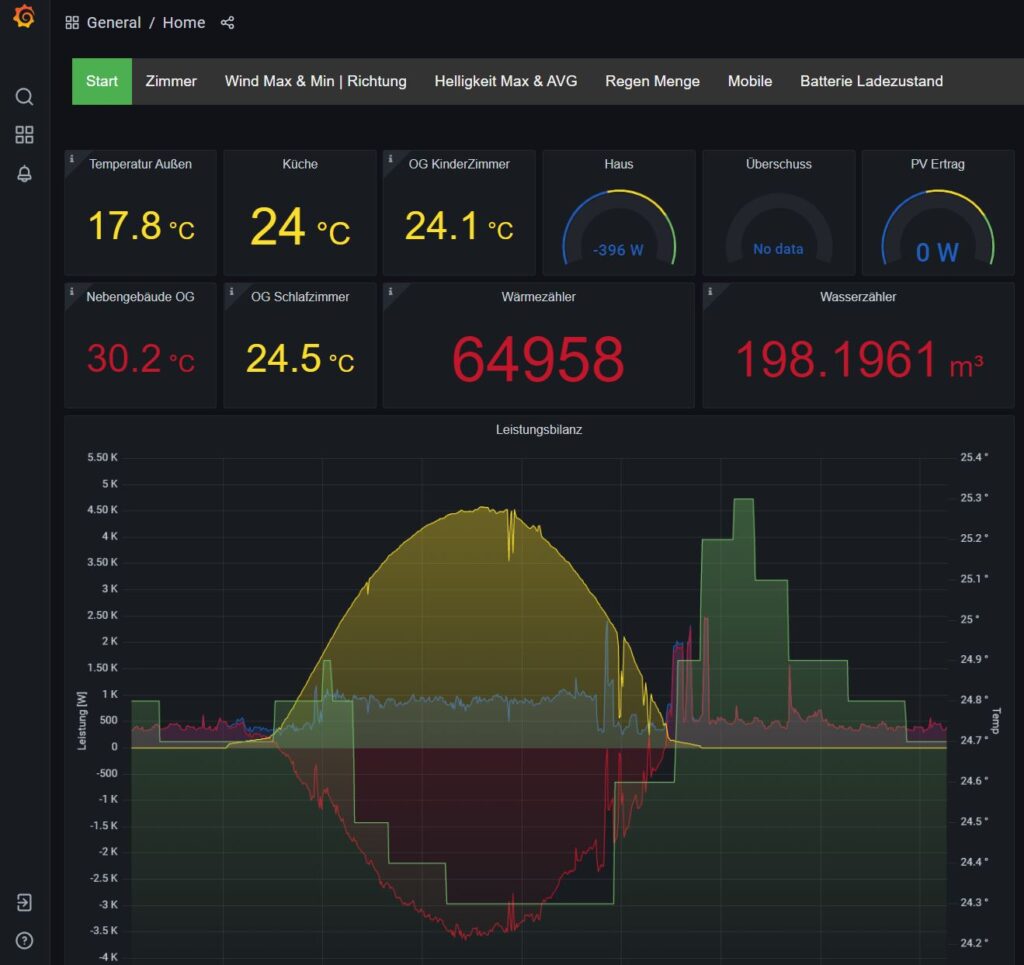Switch to the Zimmer tab
This screenshot has height=965, width=1024.
pos(170,81)
